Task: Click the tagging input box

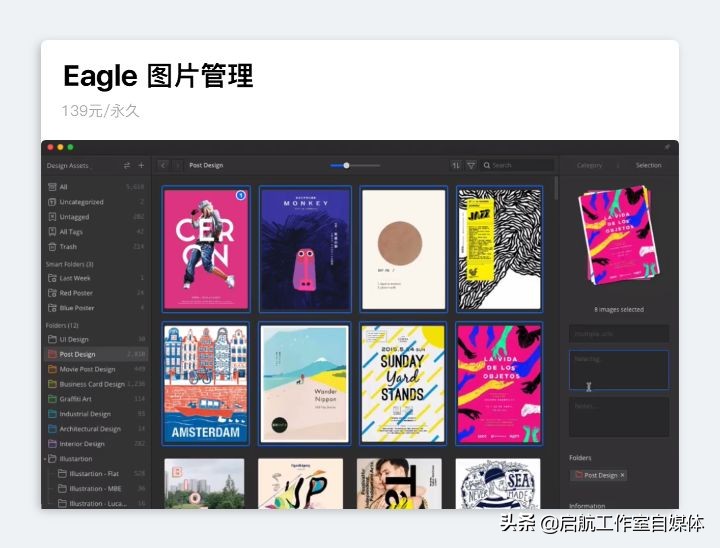Action: tap(619, 370)
